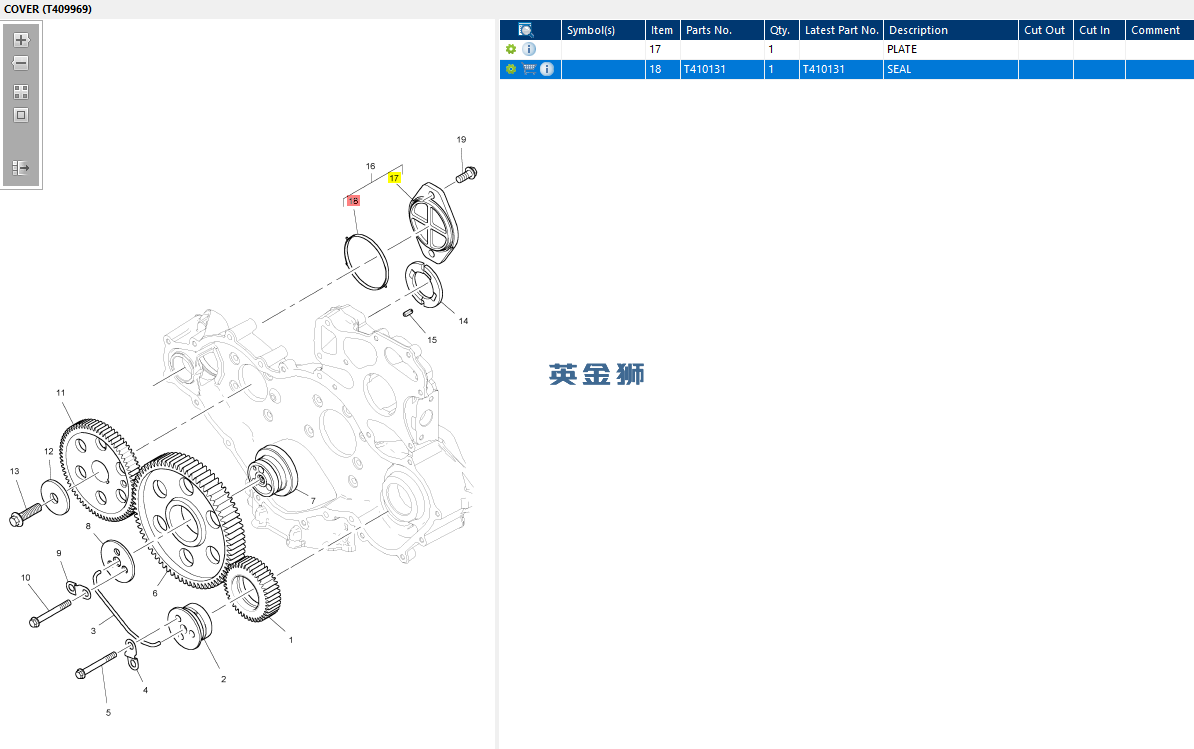Click green gear icon on item 17 row

click(x=511, y=49)
